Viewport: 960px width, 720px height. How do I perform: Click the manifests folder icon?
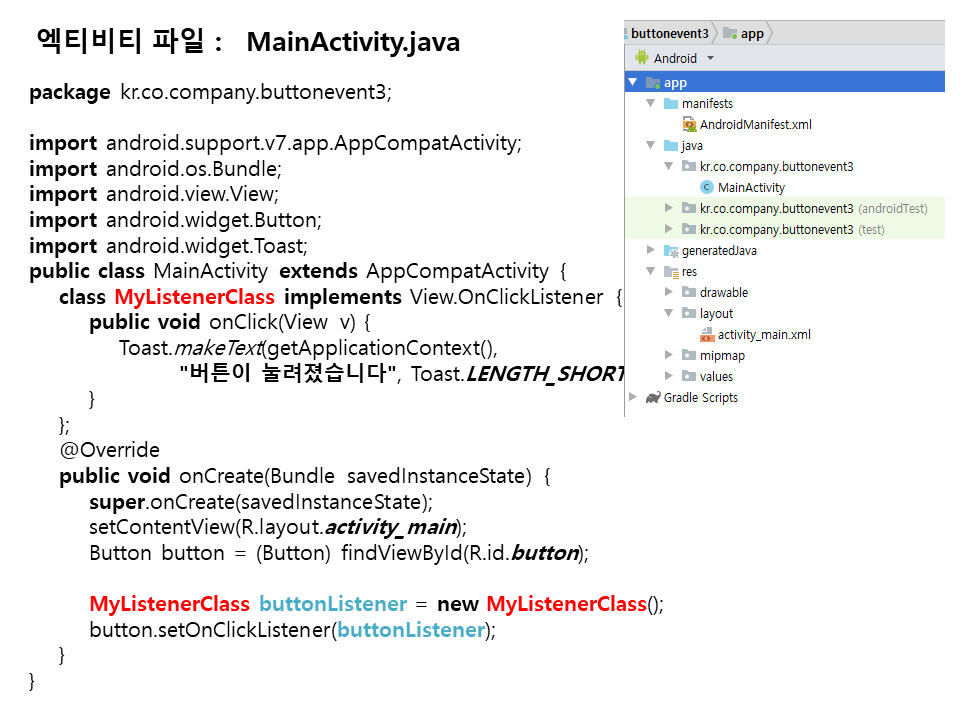(x=671, y=104)
